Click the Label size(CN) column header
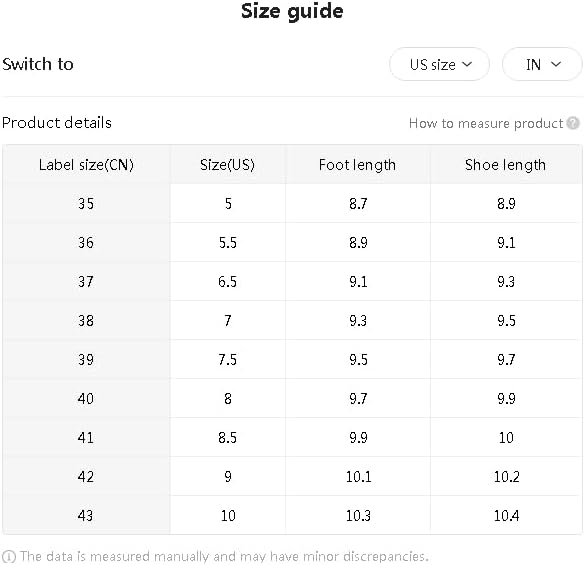This screenshot has width=585, height=565. pyautogui.click(x=86, y=165)
